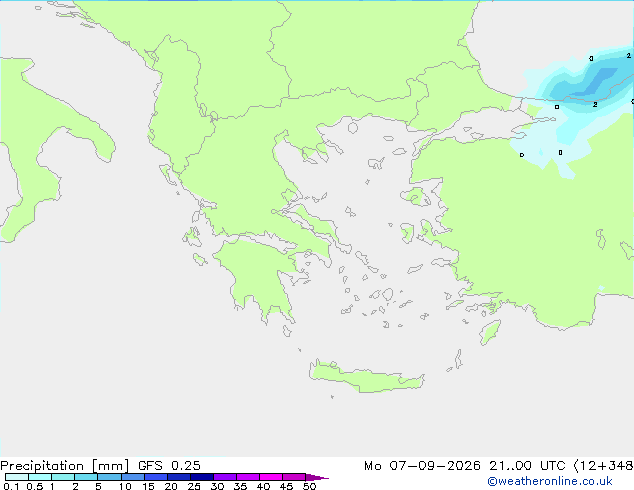Select the 0.5–1 mm legend color swatch

click(x=40, y=477)
